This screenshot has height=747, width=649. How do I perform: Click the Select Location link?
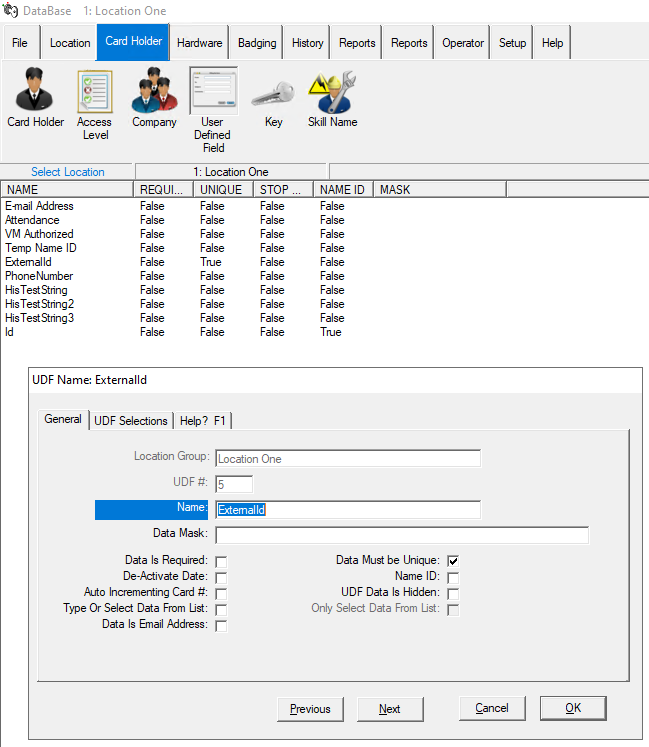pyautogui.click(x=68, y=172)
